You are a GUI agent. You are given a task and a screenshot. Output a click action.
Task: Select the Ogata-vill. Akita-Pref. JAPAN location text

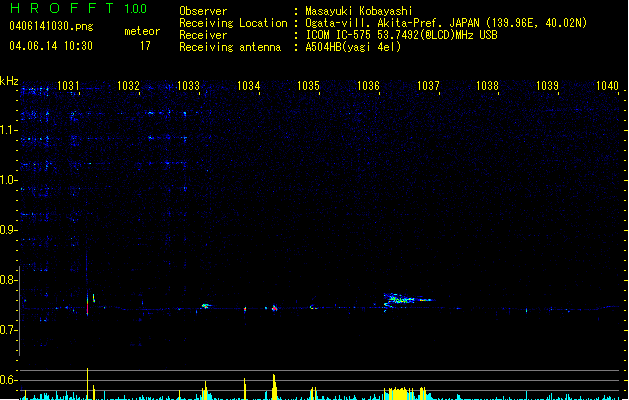pyautogui.click(x=446, y=23)
